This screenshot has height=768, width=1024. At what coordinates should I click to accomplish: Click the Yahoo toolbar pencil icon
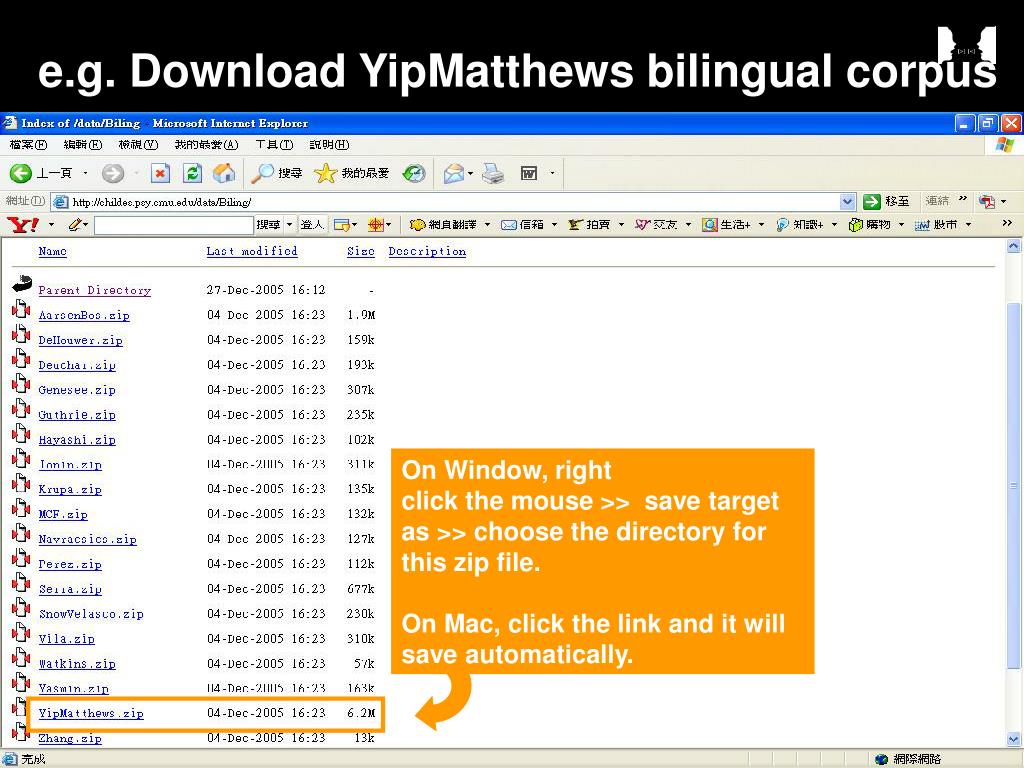[x=75, y=225]
